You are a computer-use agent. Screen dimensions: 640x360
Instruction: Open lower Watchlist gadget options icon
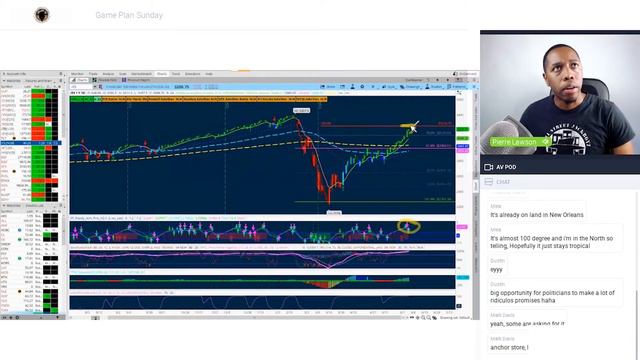click(60, 206)
